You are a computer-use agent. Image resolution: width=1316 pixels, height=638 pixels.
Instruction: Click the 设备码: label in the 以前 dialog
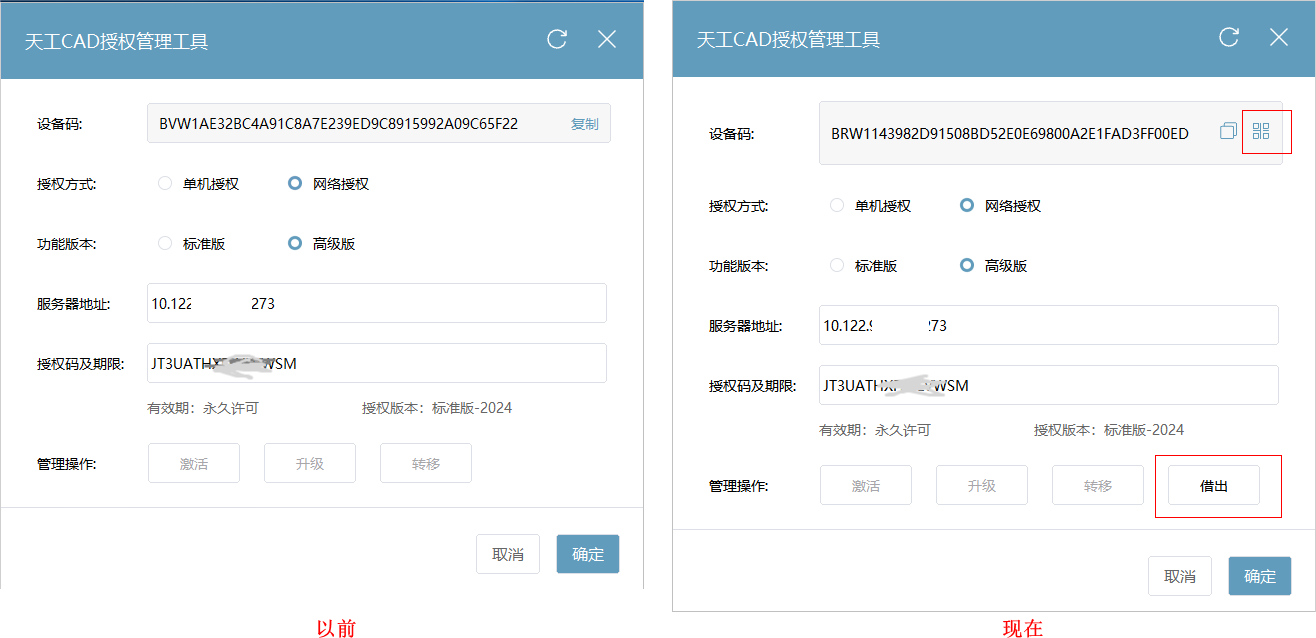coord(59,124)
